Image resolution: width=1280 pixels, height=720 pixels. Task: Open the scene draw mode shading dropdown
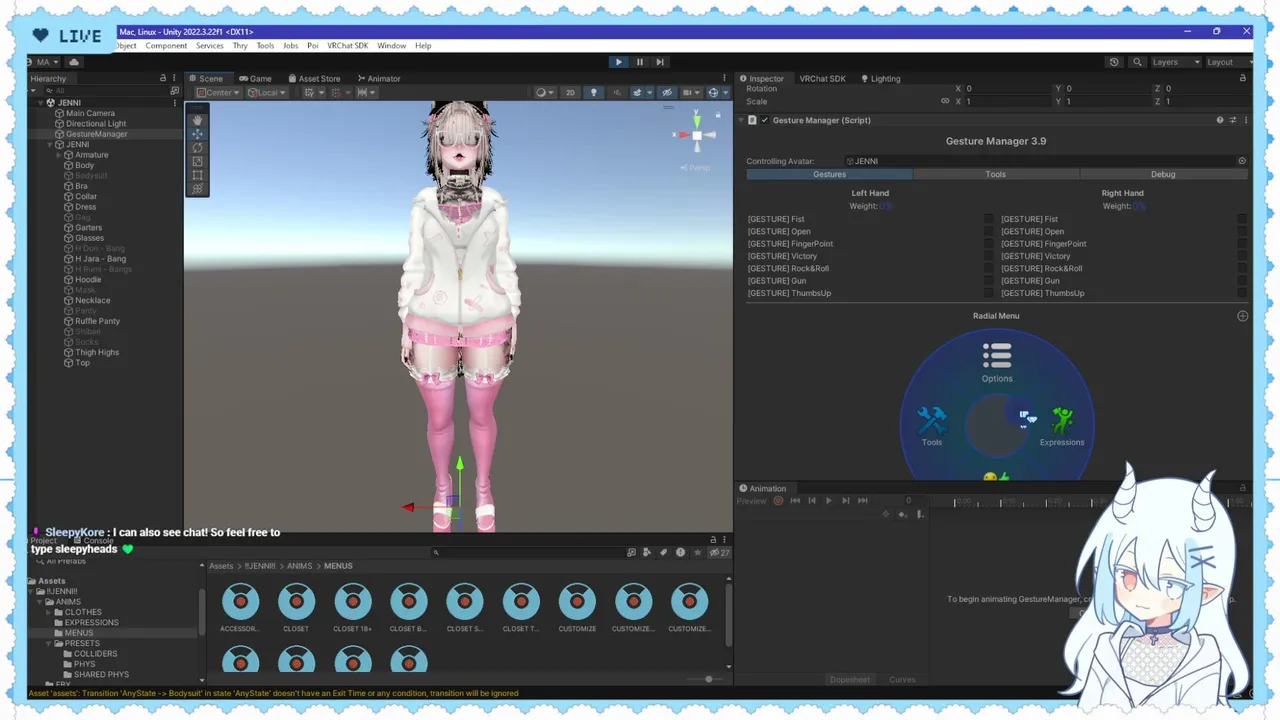(544, 92)
